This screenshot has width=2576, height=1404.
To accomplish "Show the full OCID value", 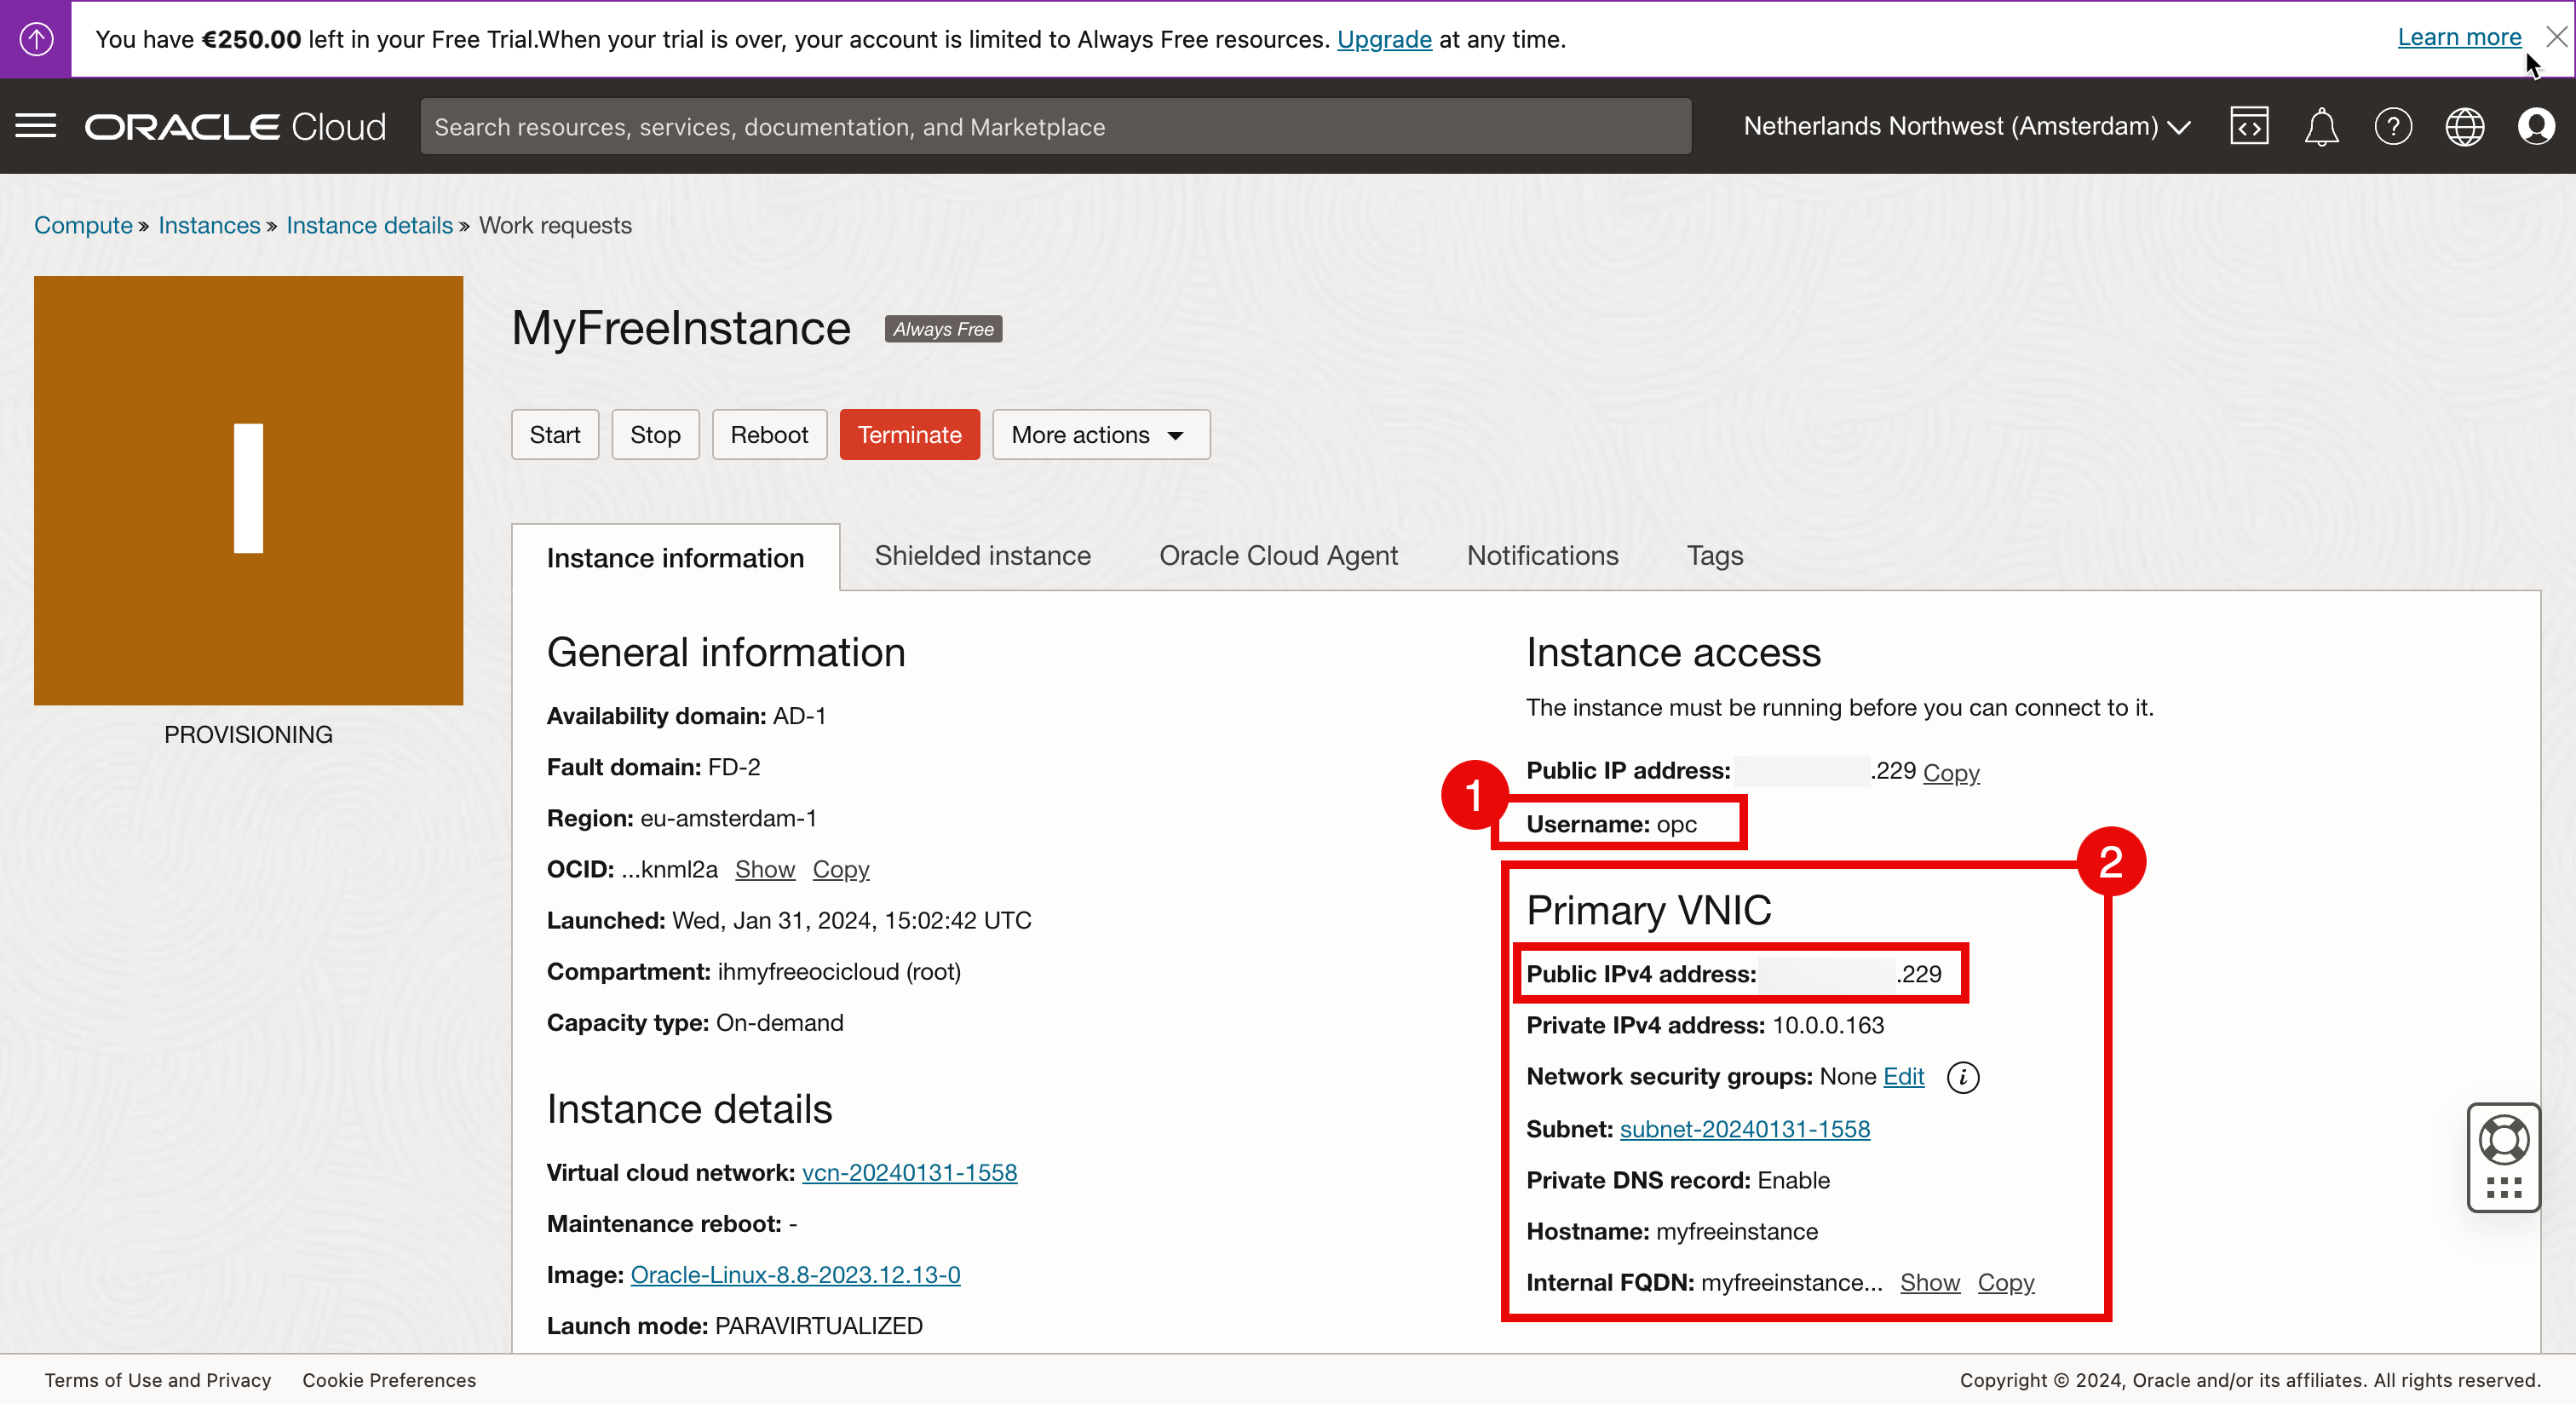I will tap(764, 869).
